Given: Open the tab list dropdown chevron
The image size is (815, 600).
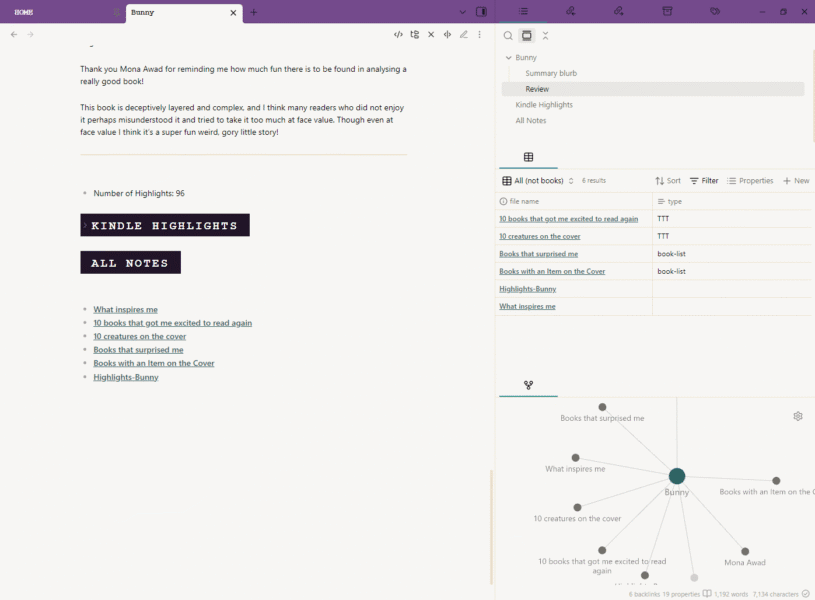Looking at the screenshot, I should (x=462, y=12).
